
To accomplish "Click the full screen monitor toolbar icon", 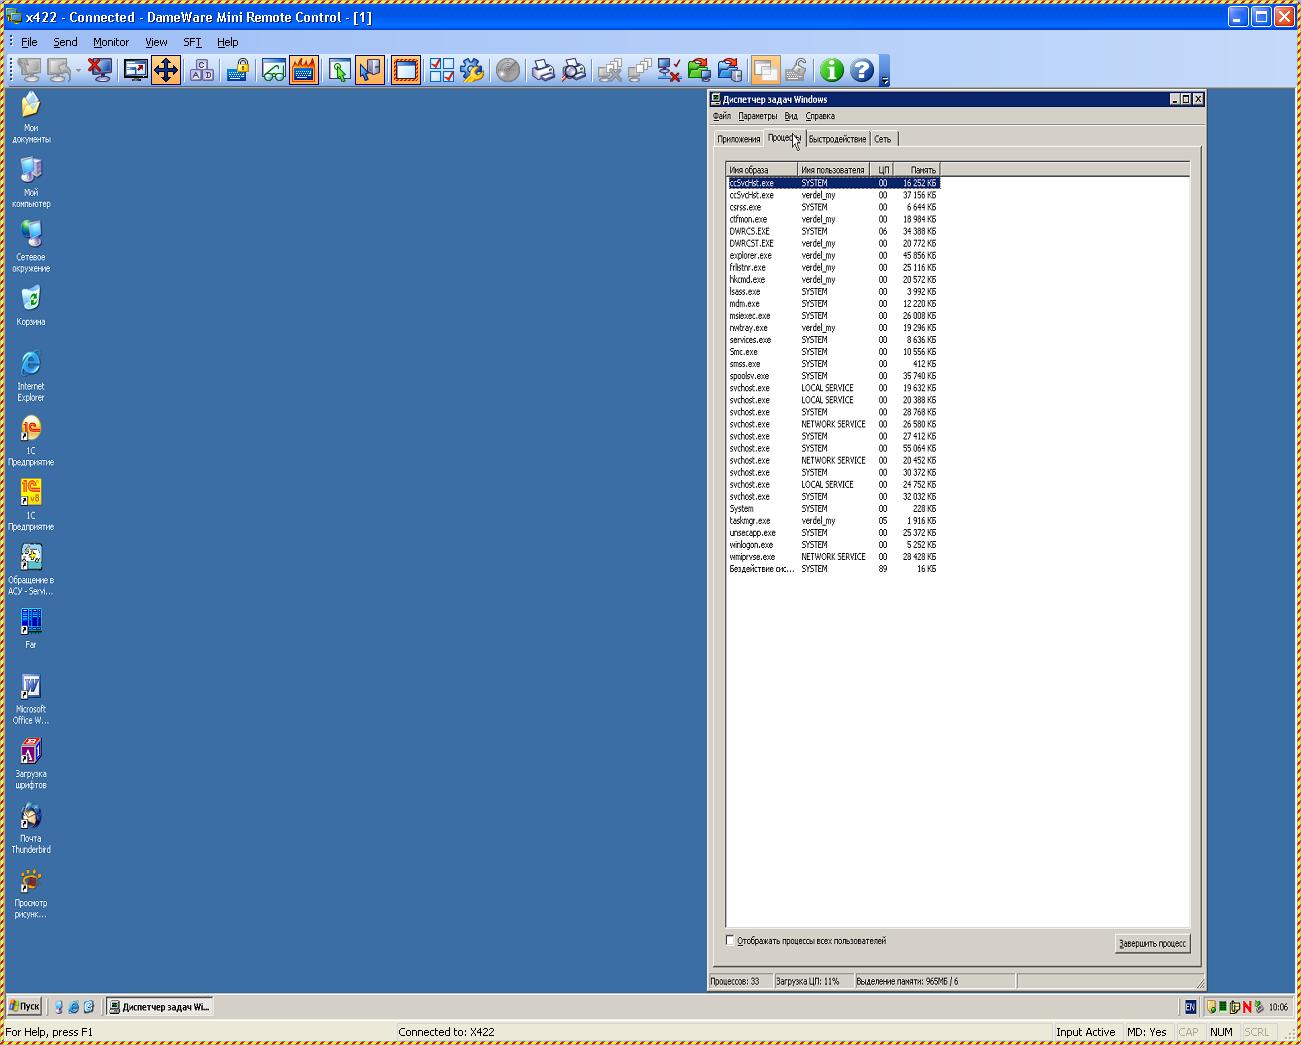I will pyautogui.click(x=135, y=70).
